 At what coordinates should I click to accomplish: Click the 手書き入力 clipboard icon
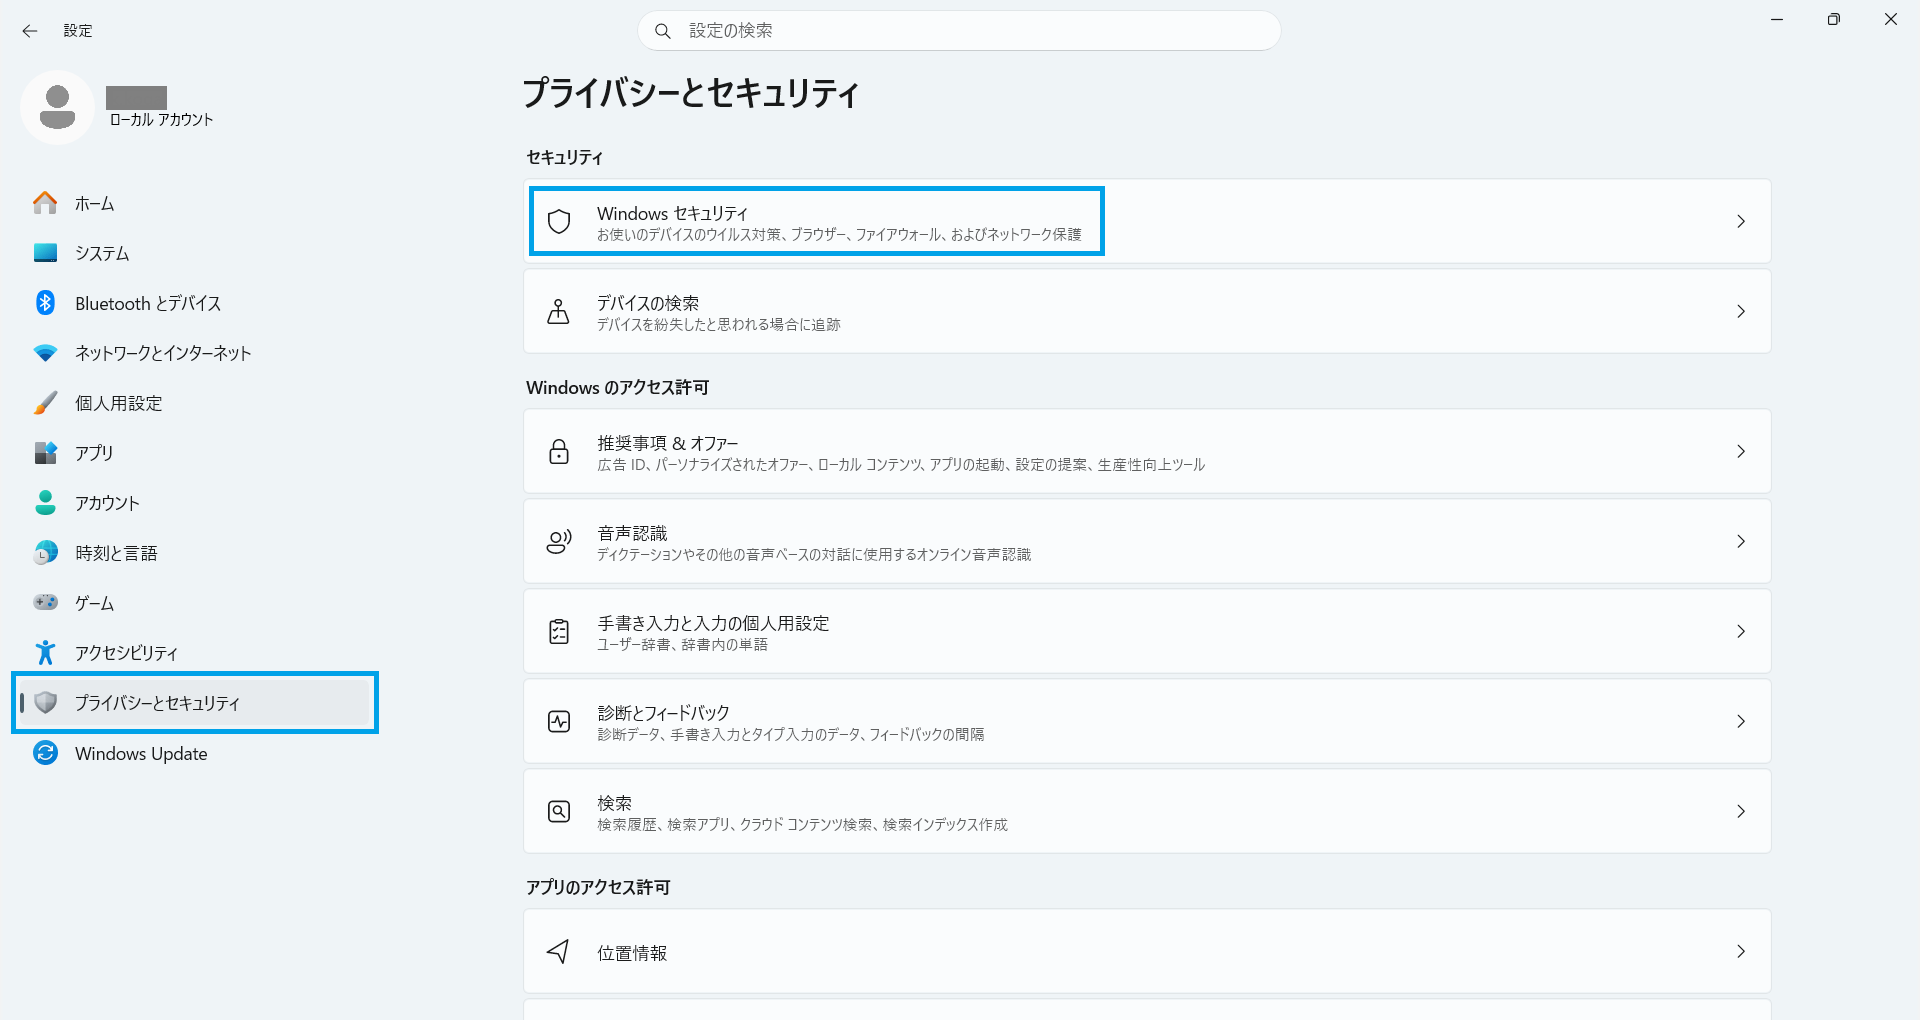coord(559,631)
